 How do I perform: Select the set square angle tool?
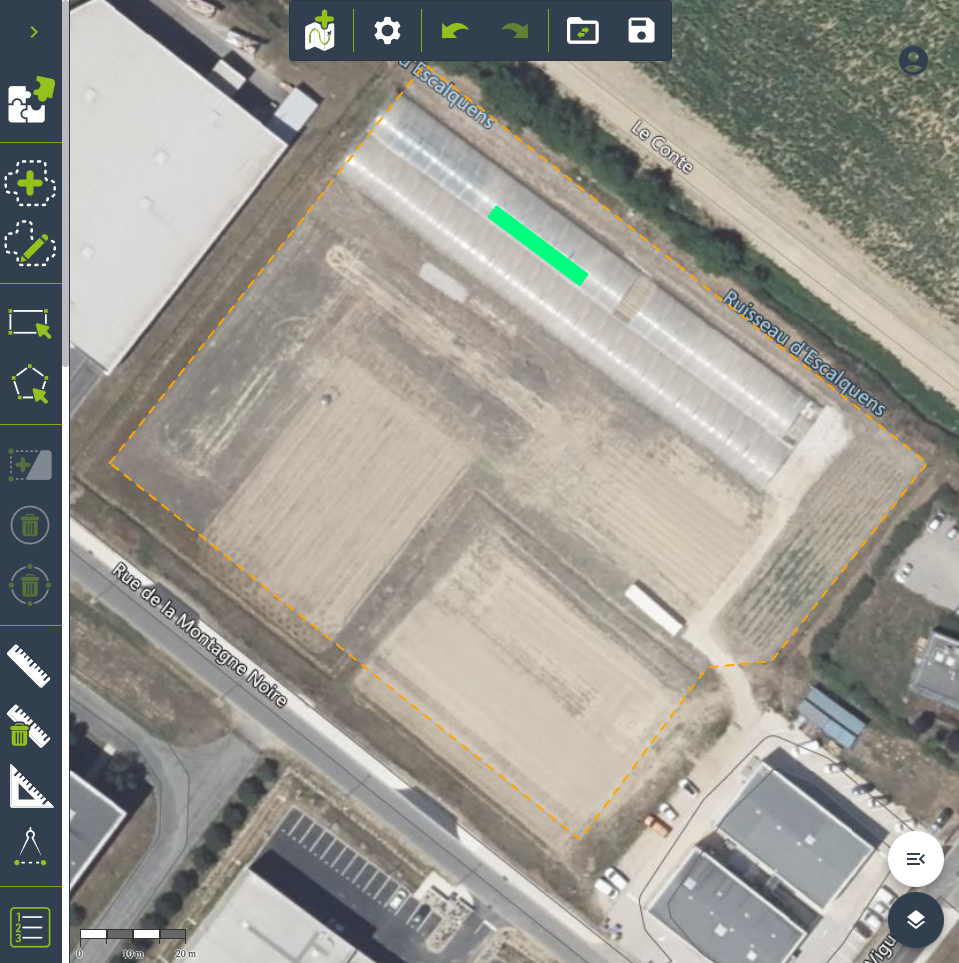30,786
